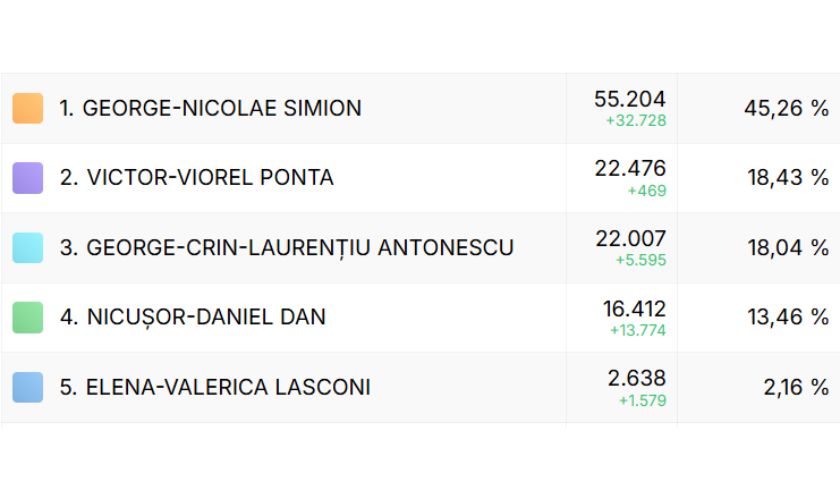Open Elena-Valerica Lasconi's entry
Image resolution: width=840 pixels, height=500 pixels.
214,387
